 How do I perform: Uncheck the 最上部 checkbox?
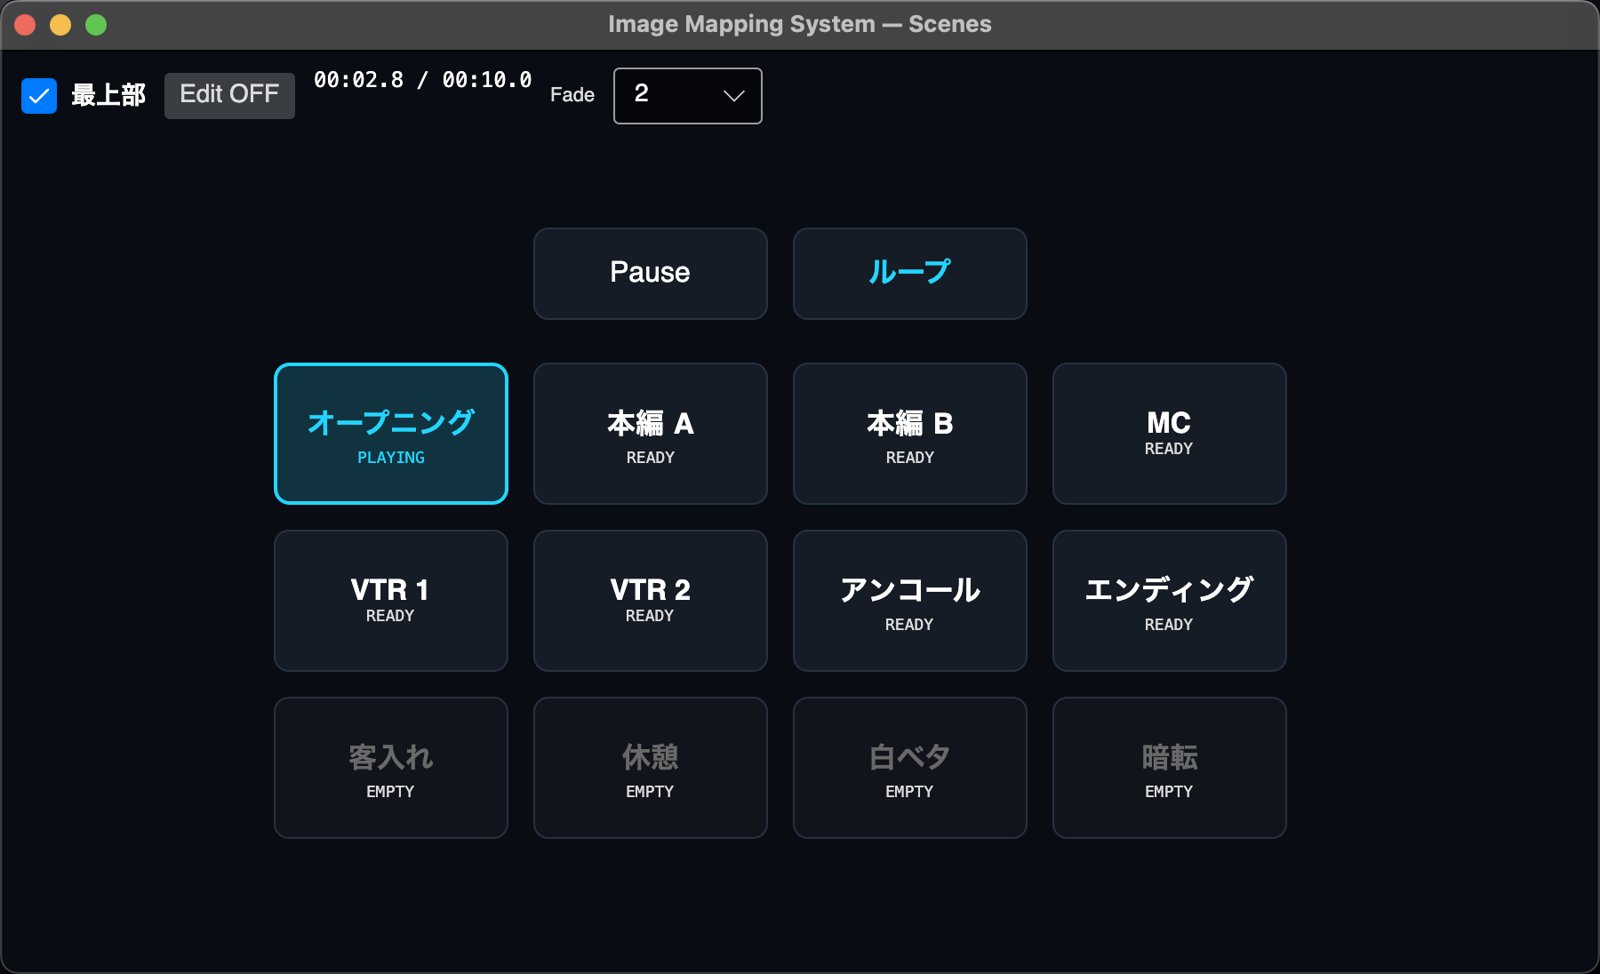coord(39,96)
